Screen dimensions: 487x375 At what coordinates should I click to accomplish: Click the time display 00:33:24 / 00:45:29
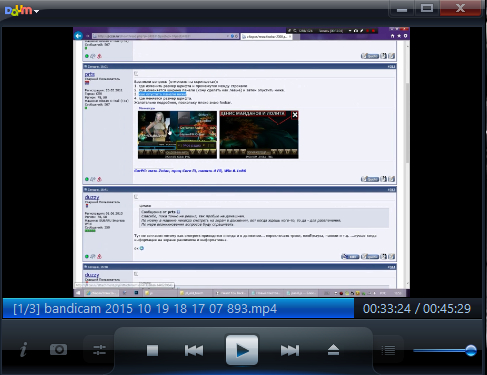tap(417, 309)
